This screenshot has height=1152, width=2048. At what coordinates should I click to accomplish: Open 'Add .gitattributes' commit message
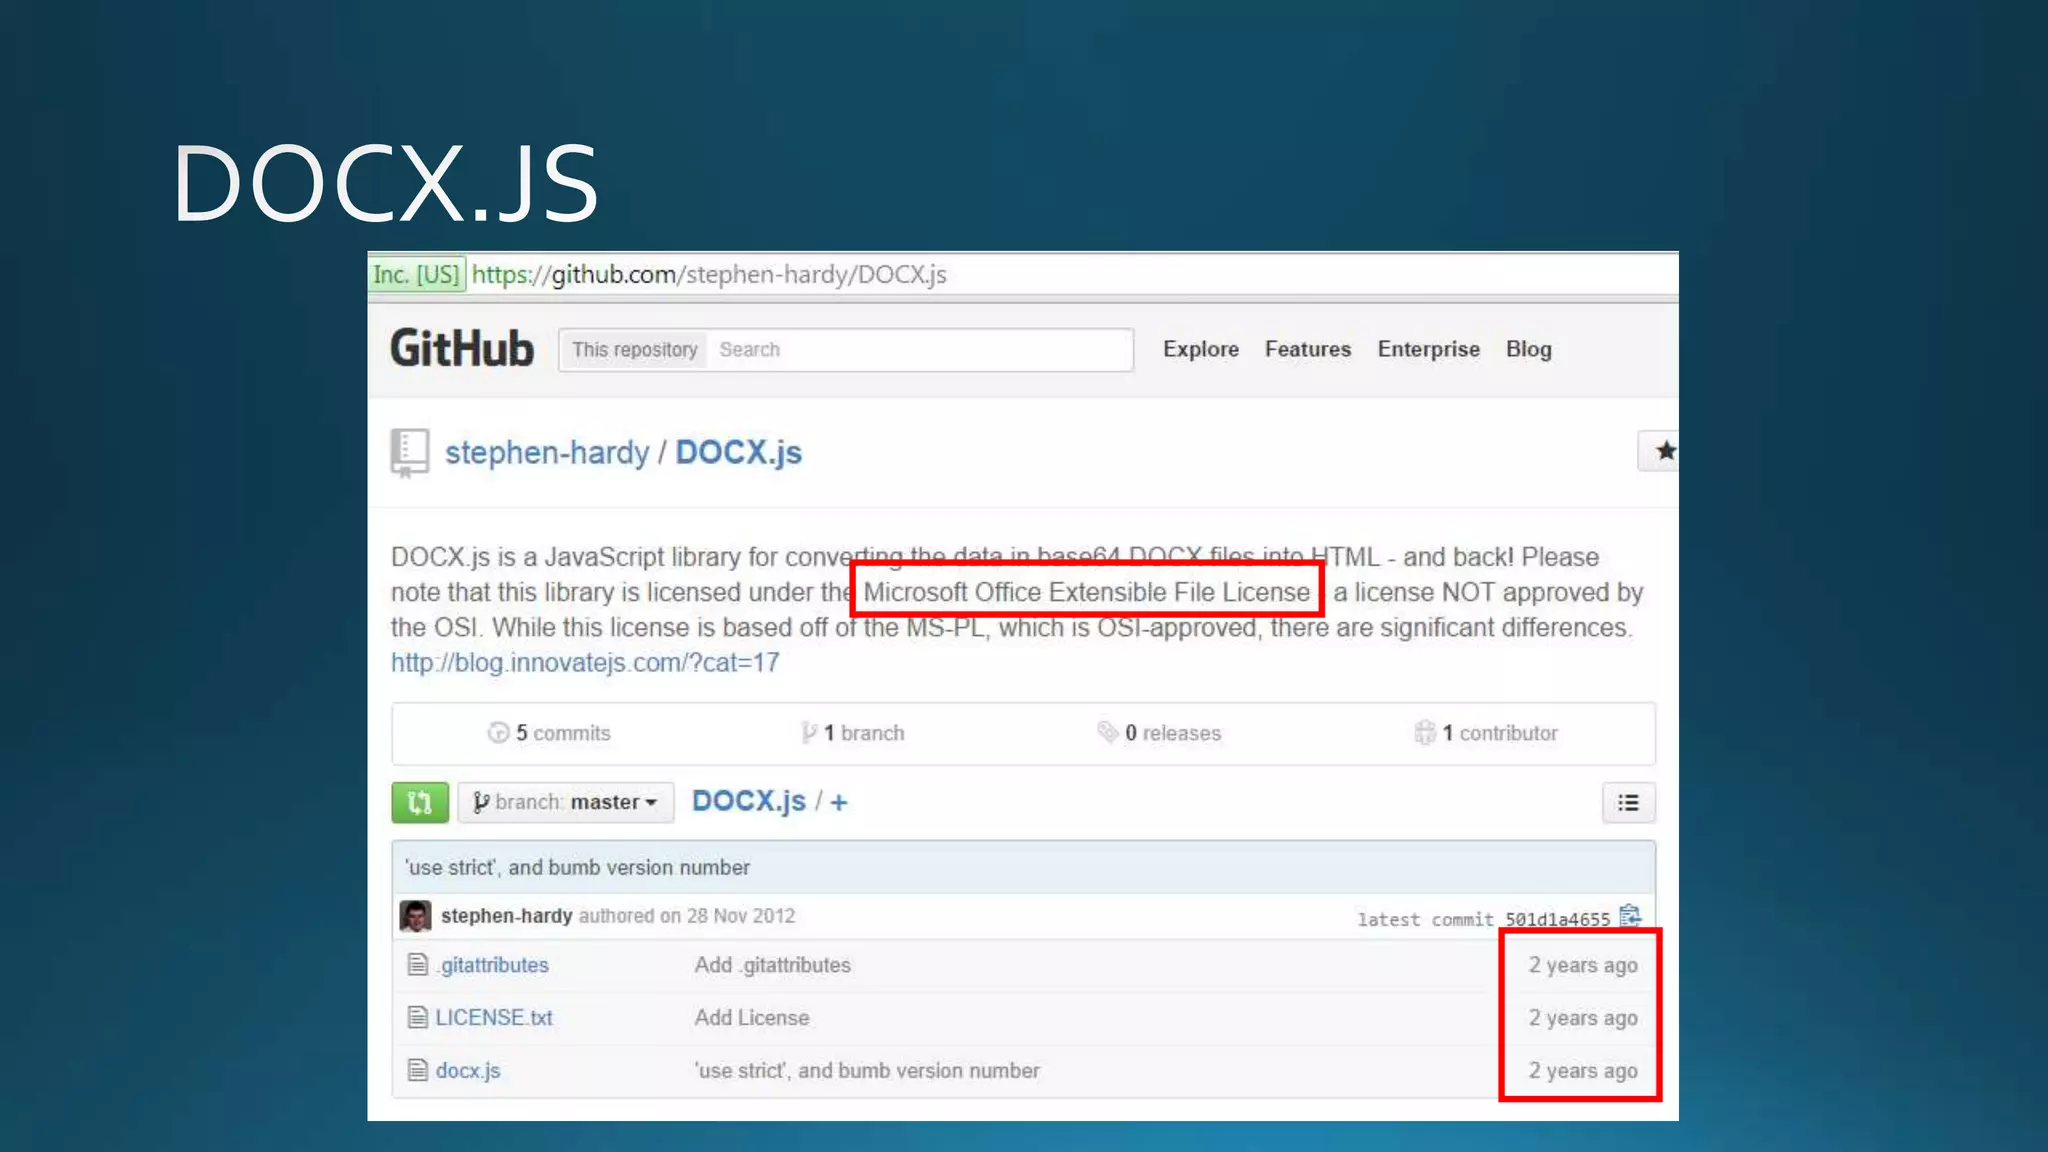(772, 965)
